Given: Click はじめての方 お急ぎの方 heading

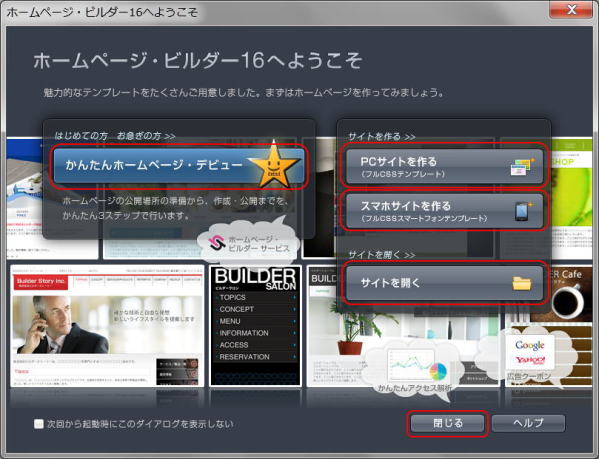Looking at the screenshot, I should pyautogui.click(x=115, y=136).
